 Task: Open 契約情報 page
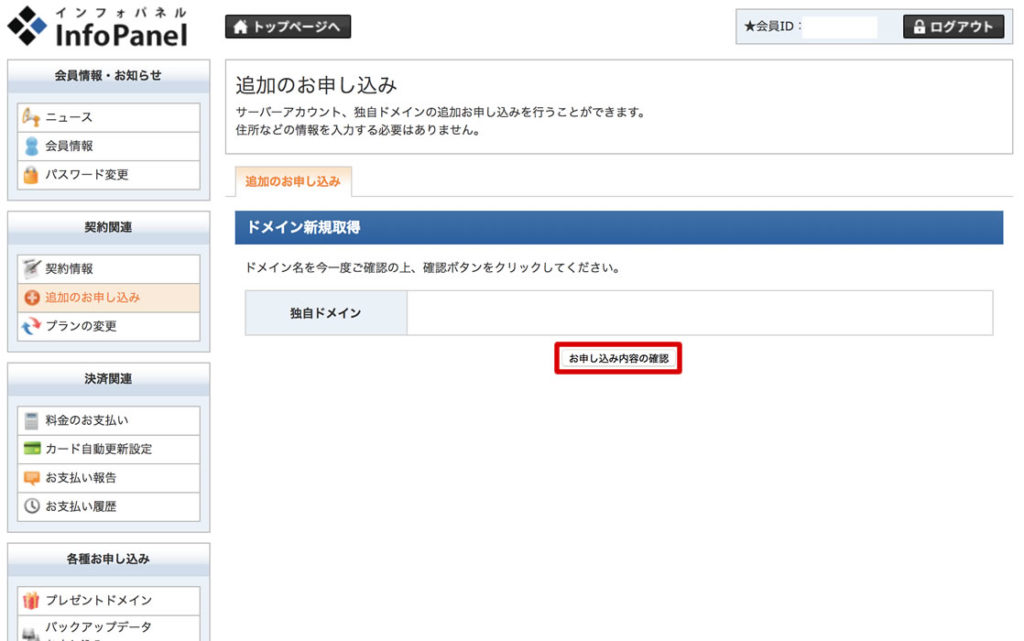(x=108, y=269)
